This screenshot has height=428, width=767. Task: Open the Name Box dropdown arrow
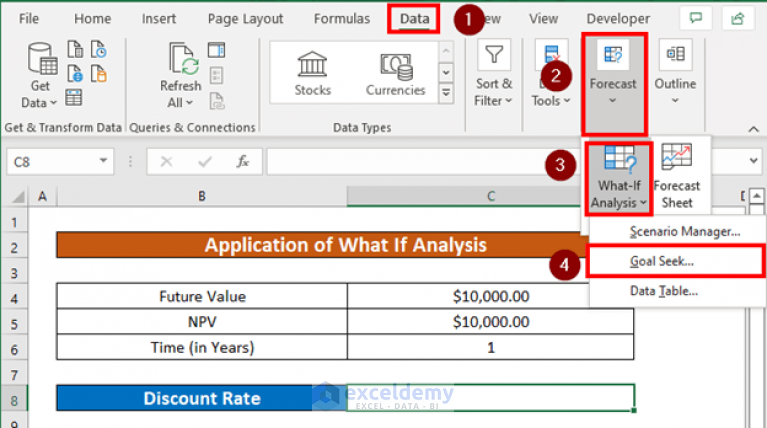pyautogui.click(x=103, y=161)
